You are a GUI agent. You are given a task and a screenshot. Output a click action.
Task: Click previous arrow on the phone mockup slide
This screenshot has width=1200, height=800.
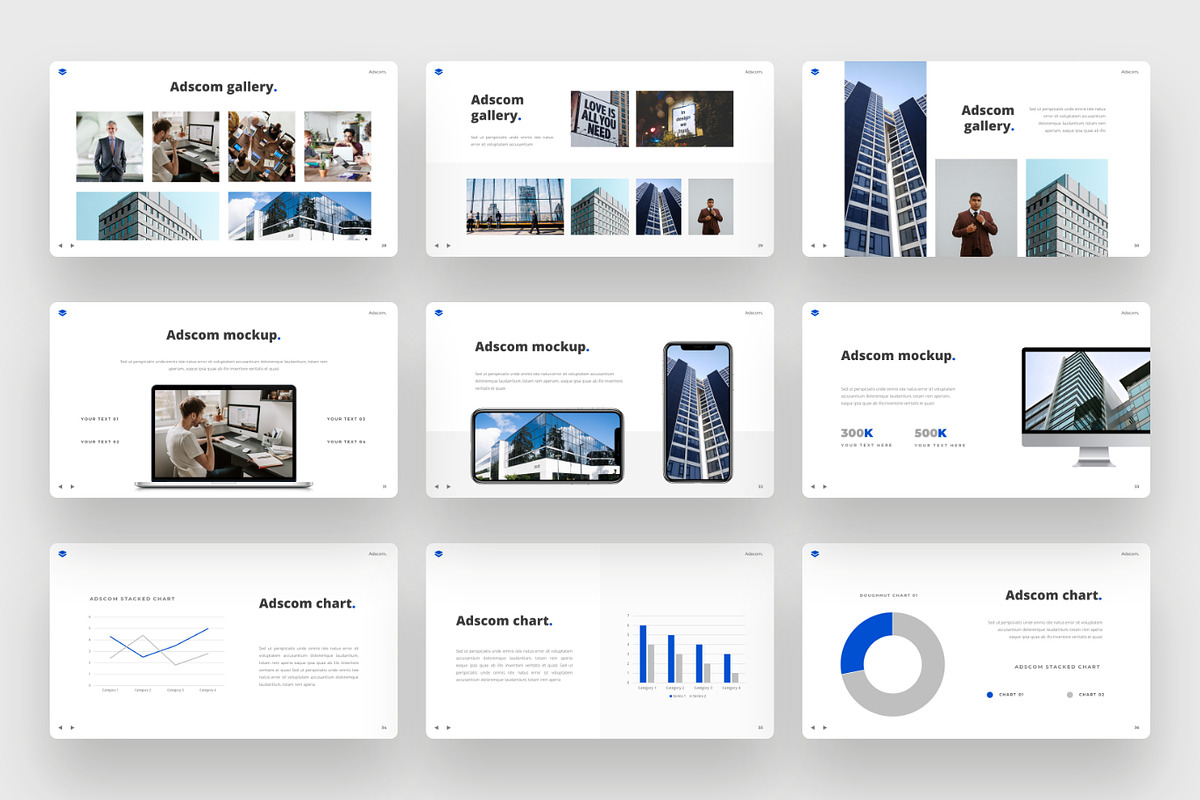point(436,486)
